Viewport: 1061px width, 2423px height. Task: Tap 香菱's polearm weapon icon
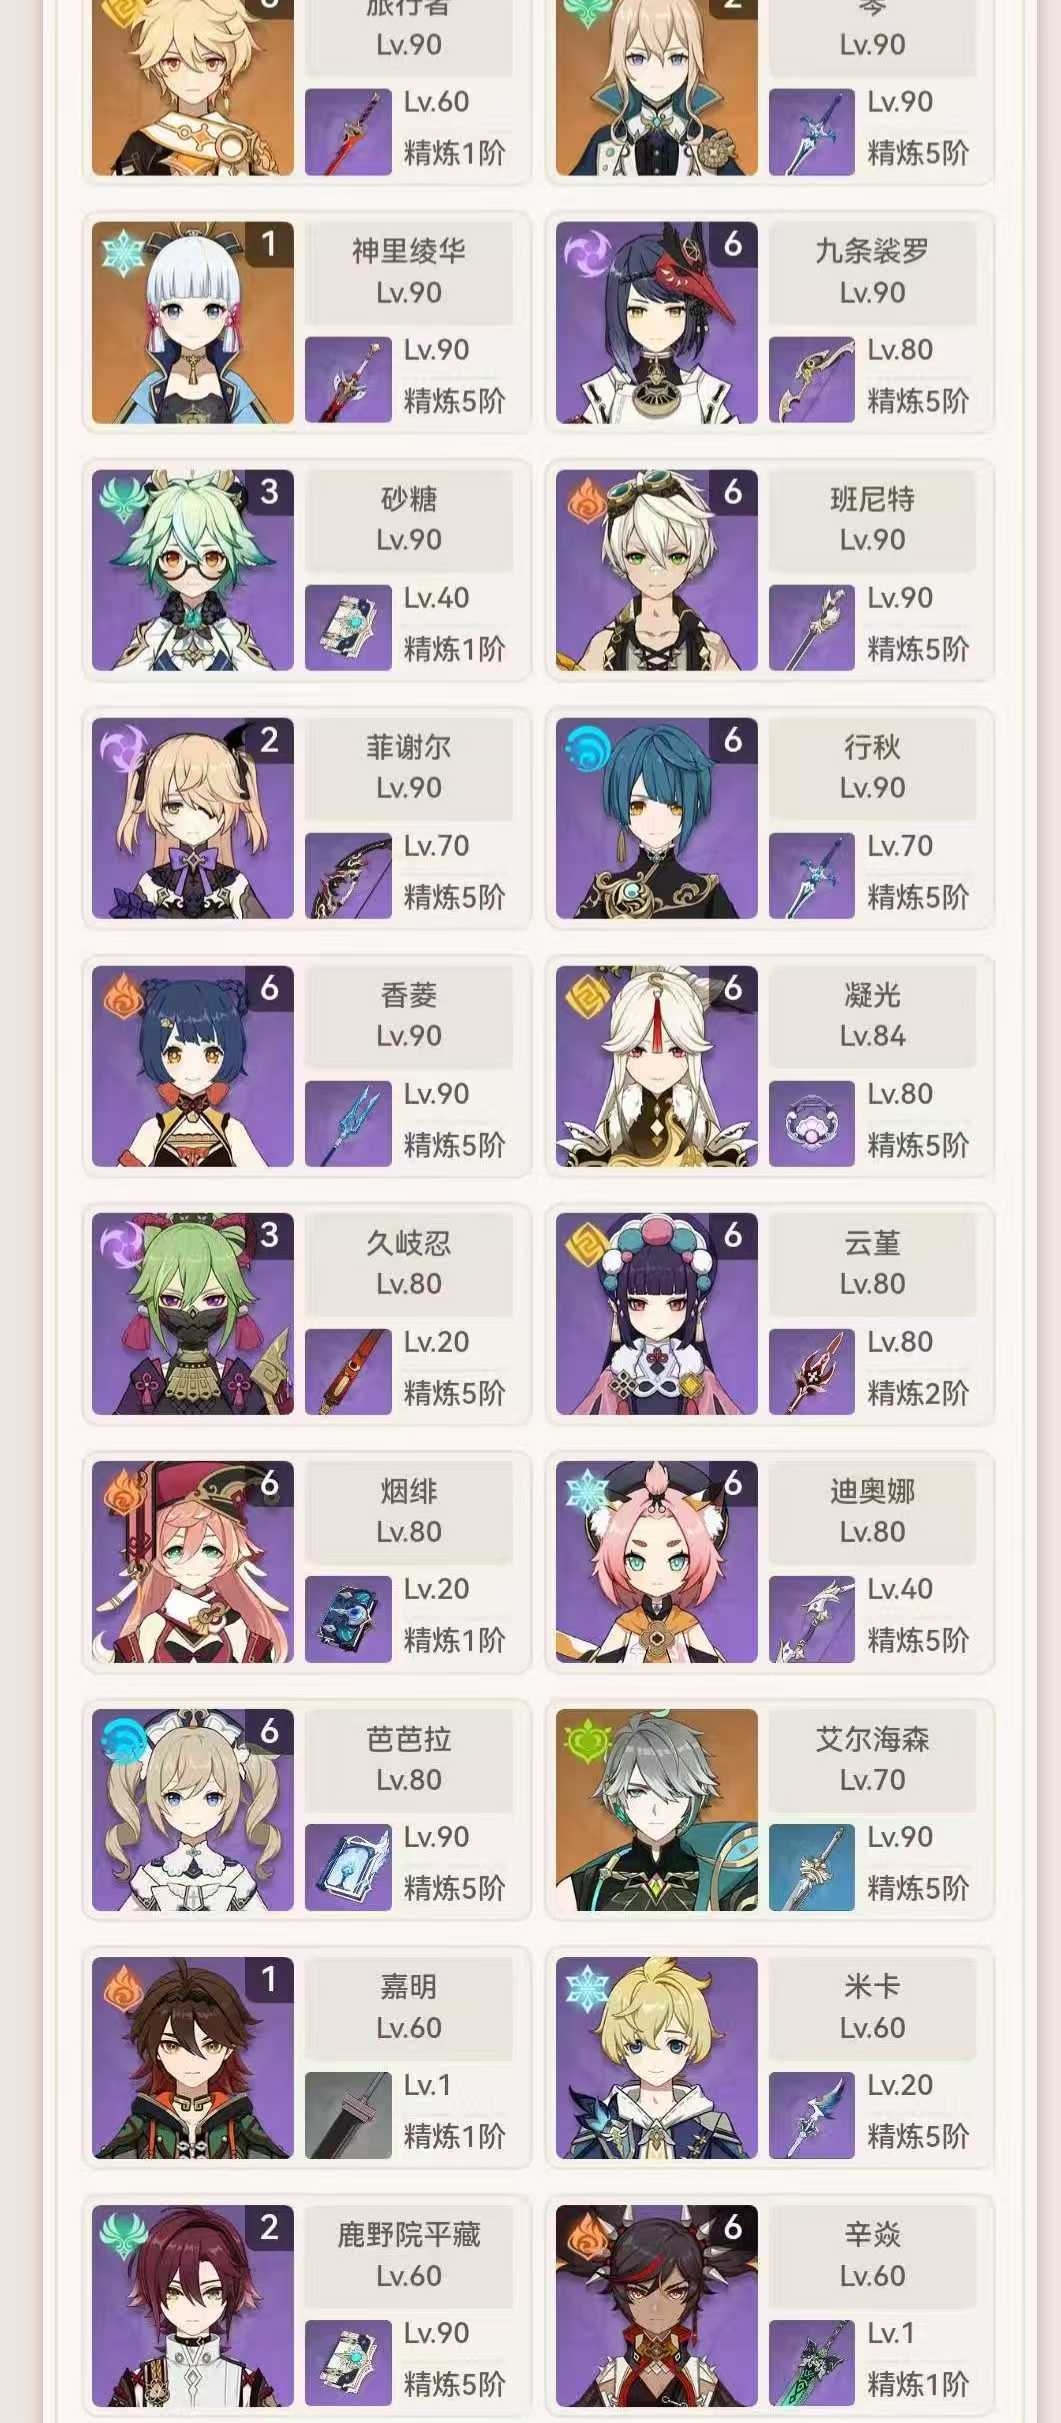tap(348, 1124)
